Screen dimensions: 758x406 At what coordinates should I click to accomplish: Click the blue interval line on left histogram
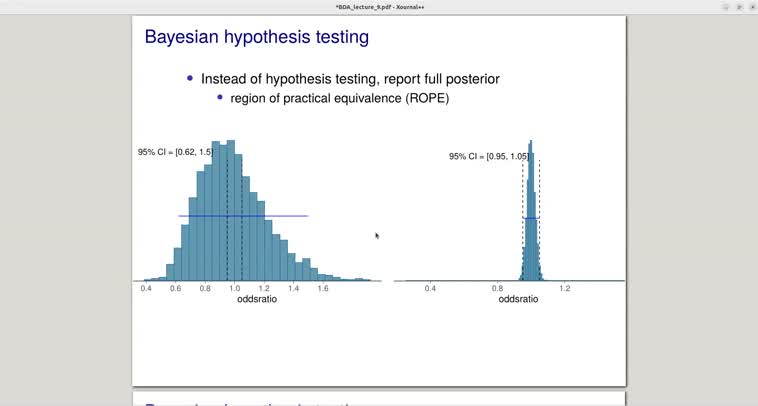click(x=243, y=216)
